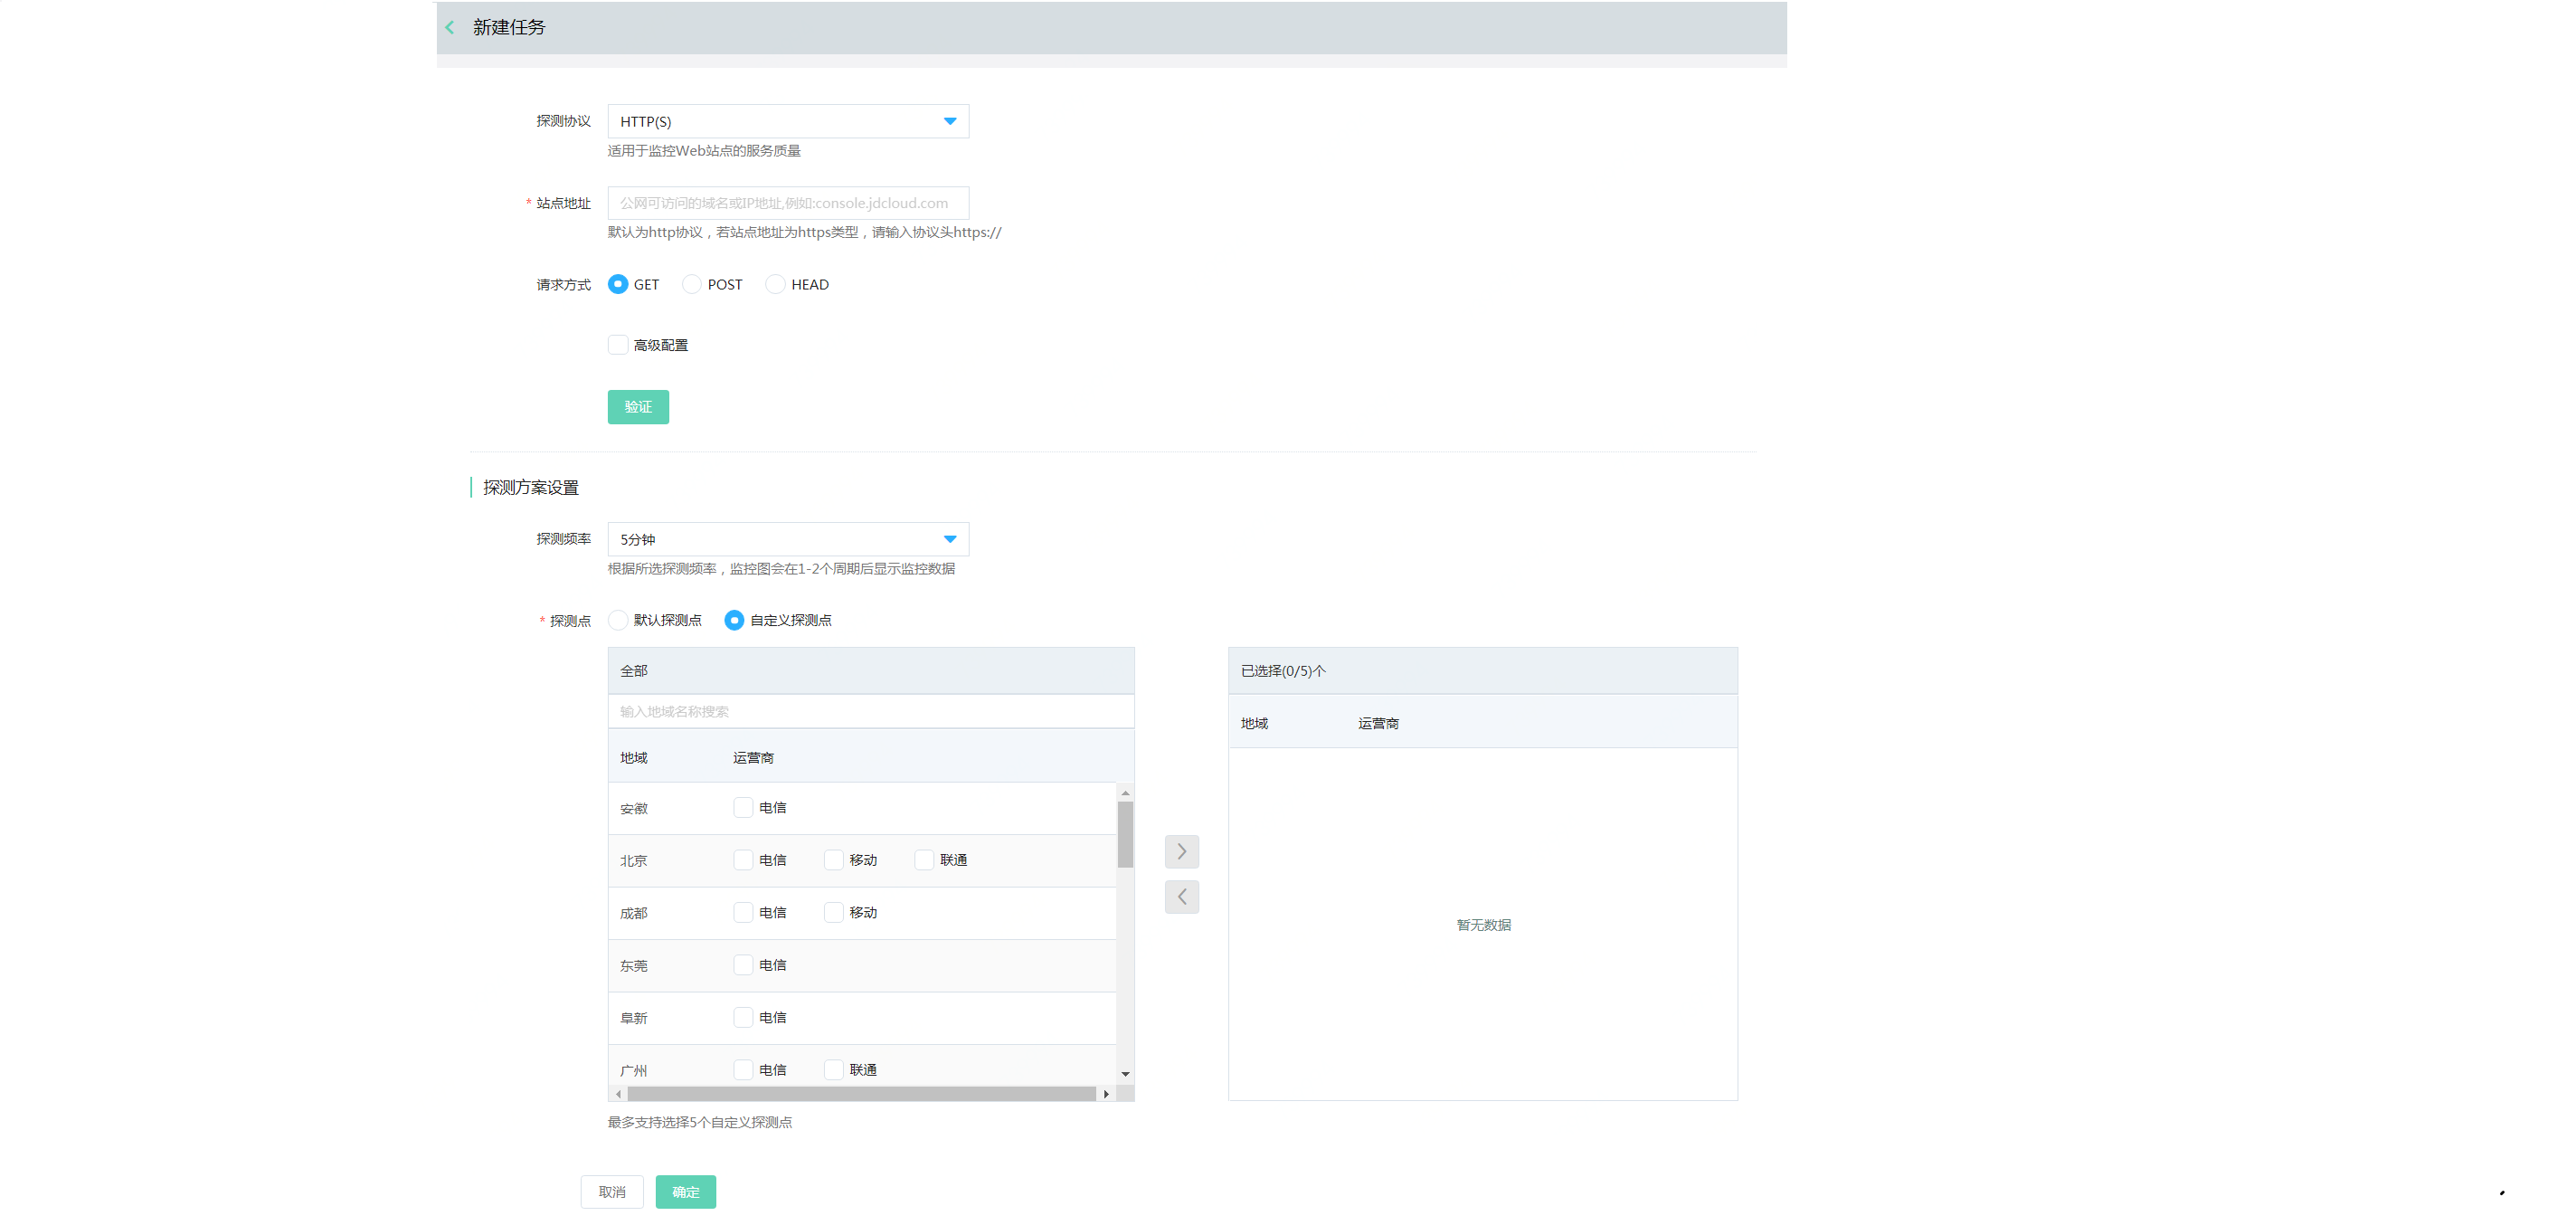Select the POST request method
This screenshot has width=2576, height=1225.
coord(690,284)
